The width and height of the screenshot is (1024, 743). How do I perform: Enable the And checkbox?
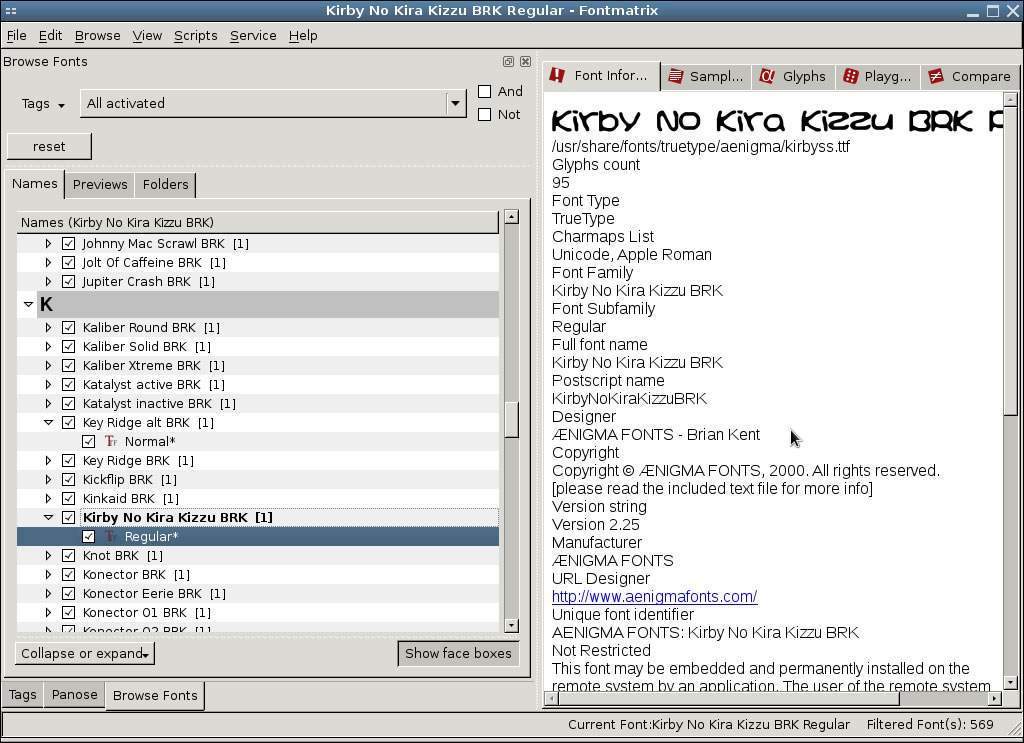point(485,91)
